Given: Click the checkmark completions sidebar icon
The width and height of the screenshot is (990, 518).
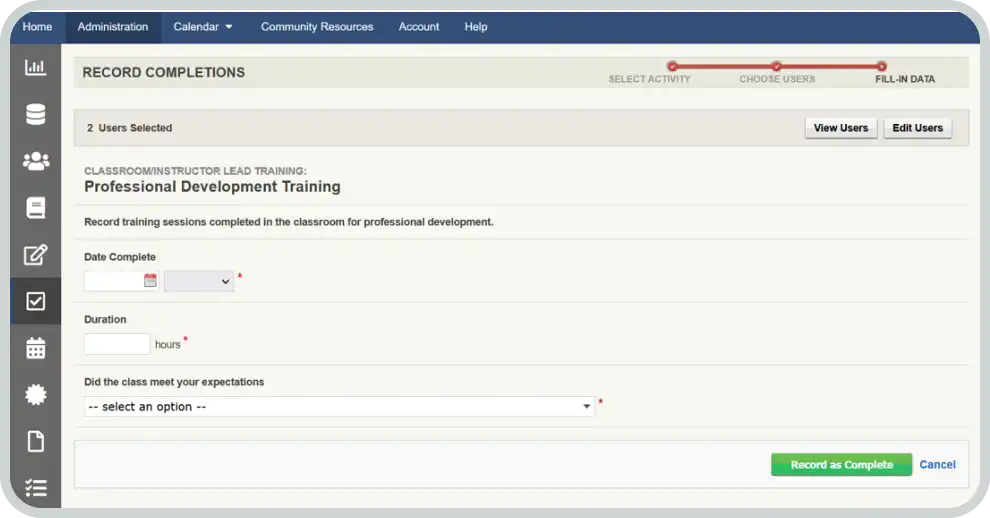Looking at the screenshot, I should pos(36,301).
